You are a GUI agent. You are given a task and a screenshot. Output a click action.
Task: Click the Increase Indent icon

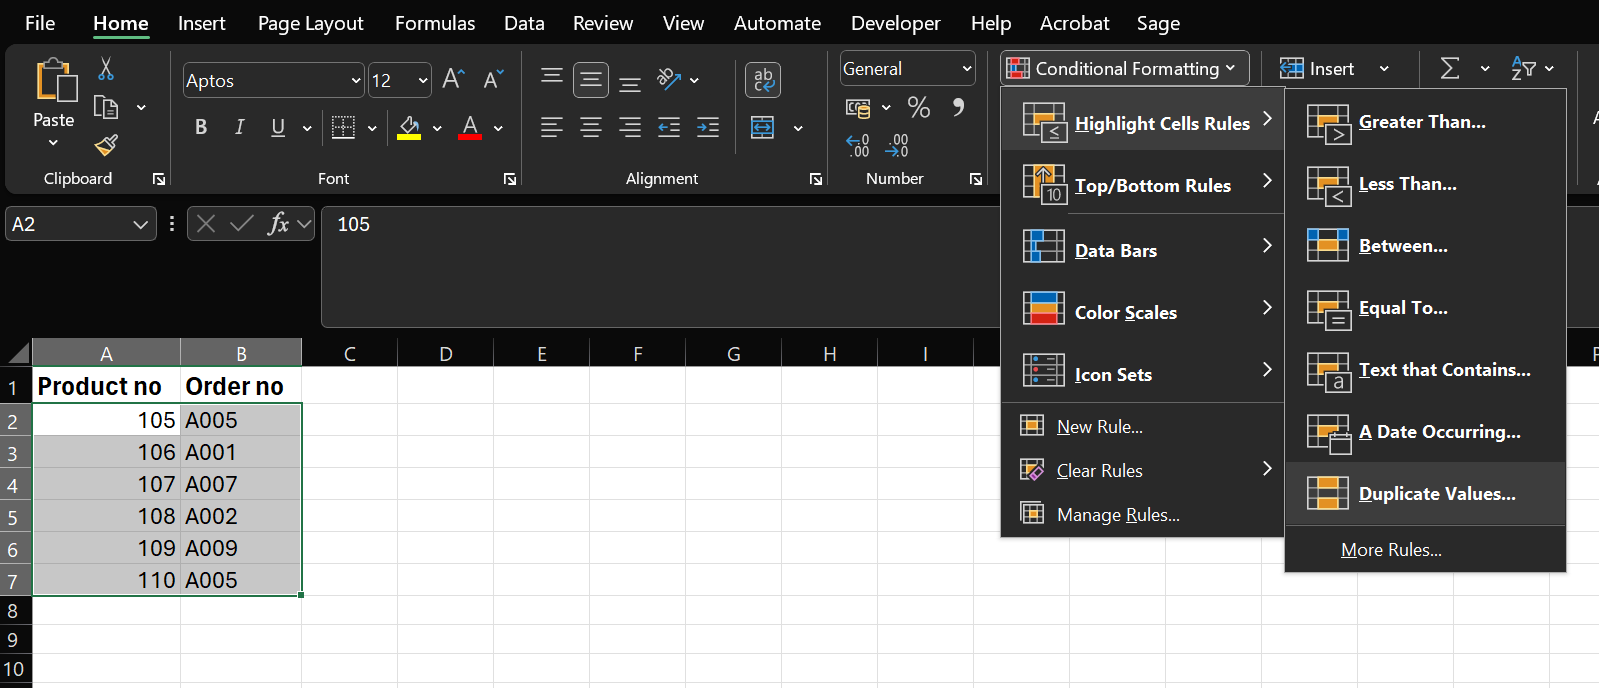click(708, 127)
